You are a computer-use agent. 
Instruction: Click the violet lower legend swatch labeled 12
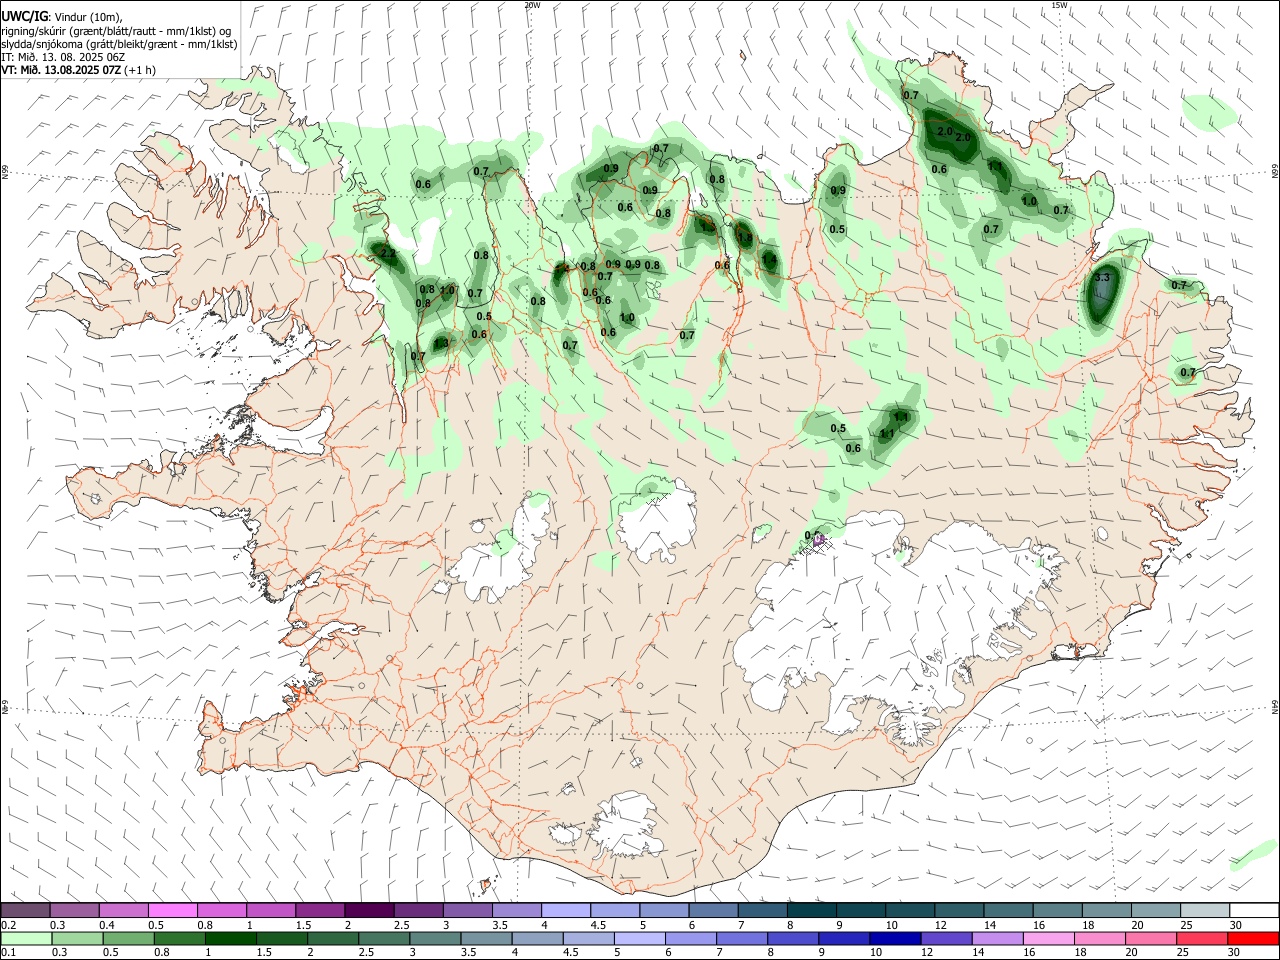coord(947,938)
